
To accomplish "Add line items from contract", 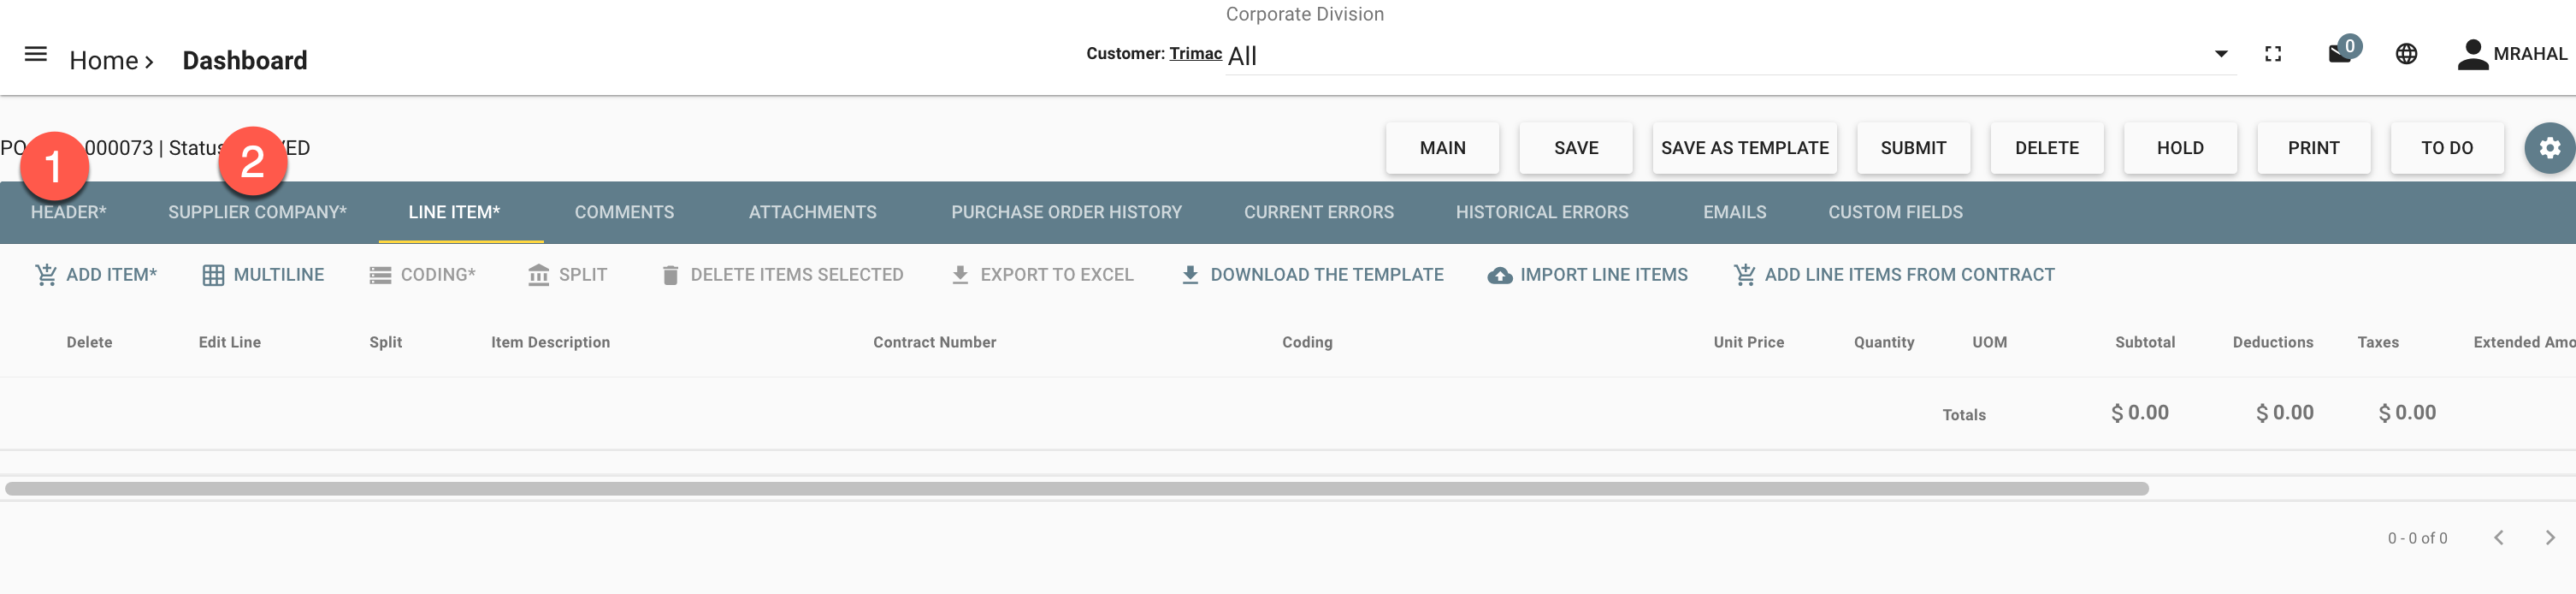I will [x=1894, y=275].
